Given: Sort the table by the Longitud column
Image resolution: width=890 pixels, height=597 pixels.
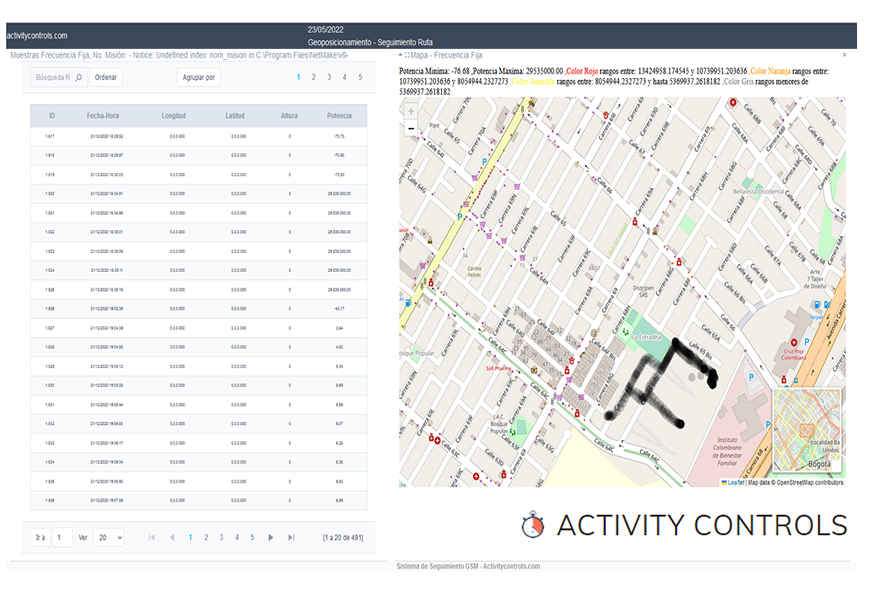Looking at the screenshot, I should click(174, 116).
